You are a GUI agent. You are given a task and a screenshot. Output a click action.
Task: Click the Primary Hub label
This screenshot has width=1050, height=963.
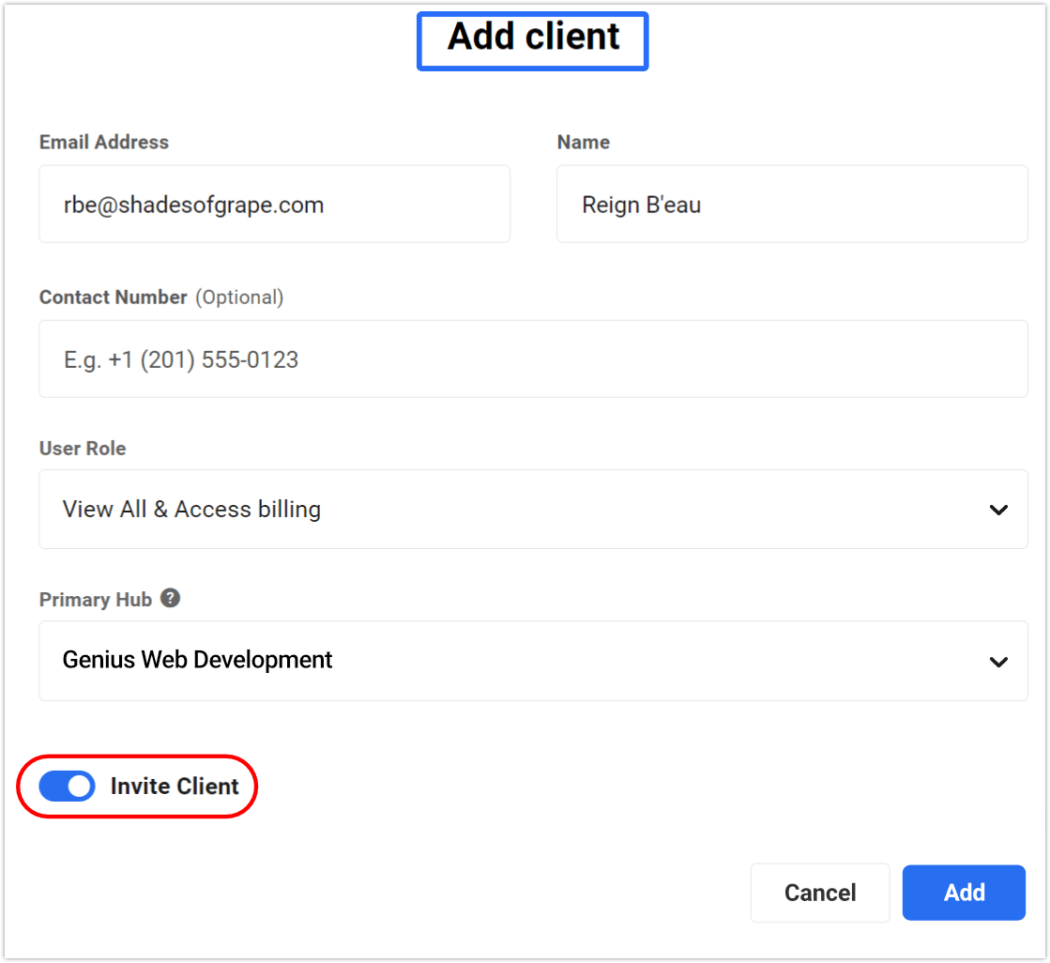[95, 599]
